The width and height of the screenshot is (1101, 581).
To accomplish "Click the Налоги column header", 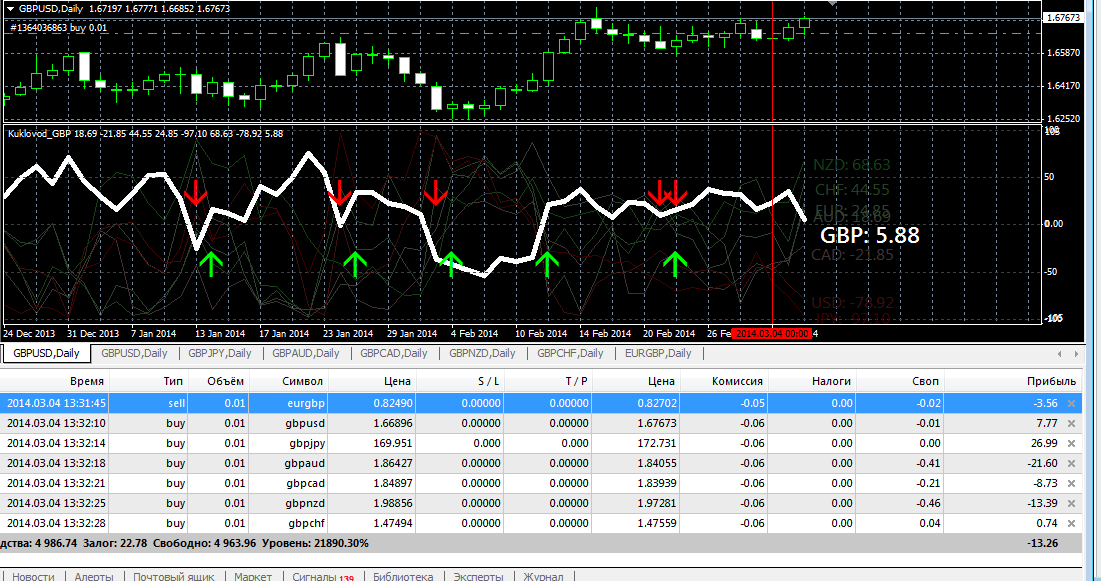I will pyautogui.click(x=831, y=381).
